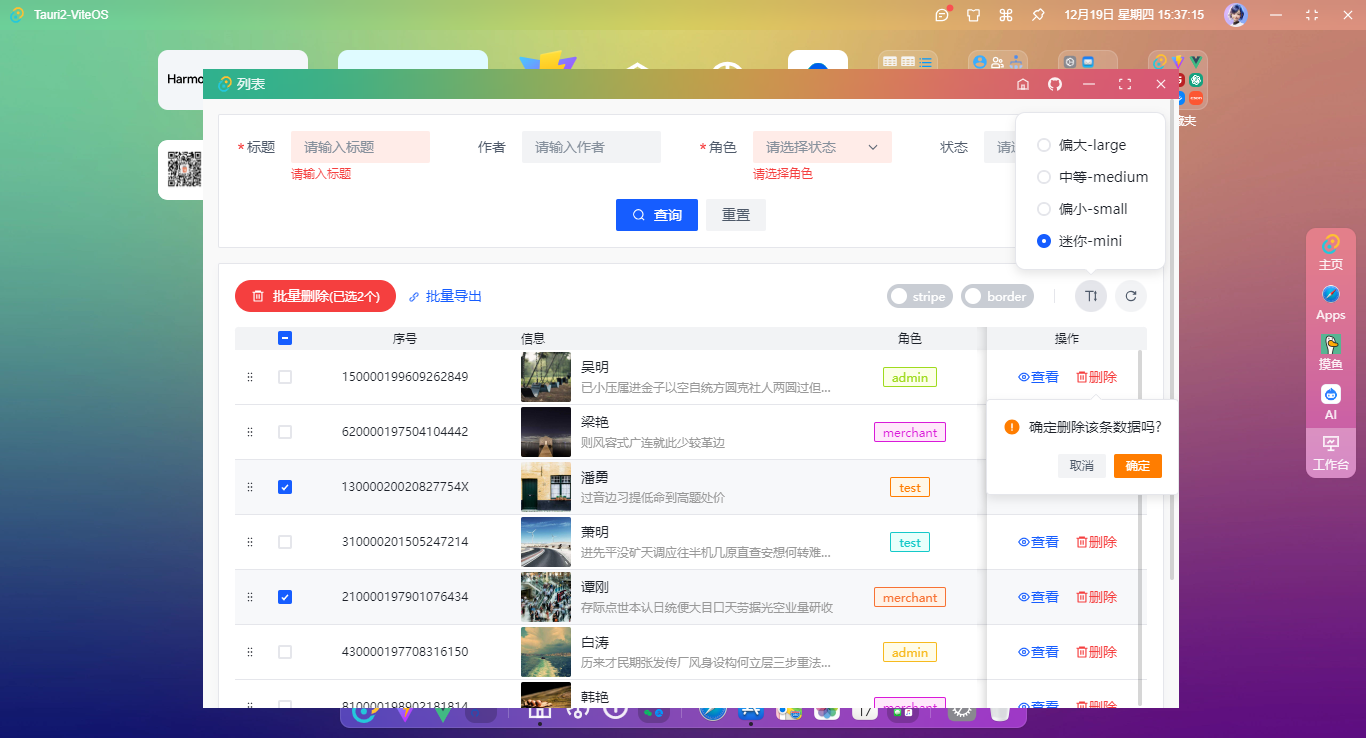Viewport: 1366px width, 738px height.
Task: Open settings gear icon in bottom dock
Action: pos(962,711)
